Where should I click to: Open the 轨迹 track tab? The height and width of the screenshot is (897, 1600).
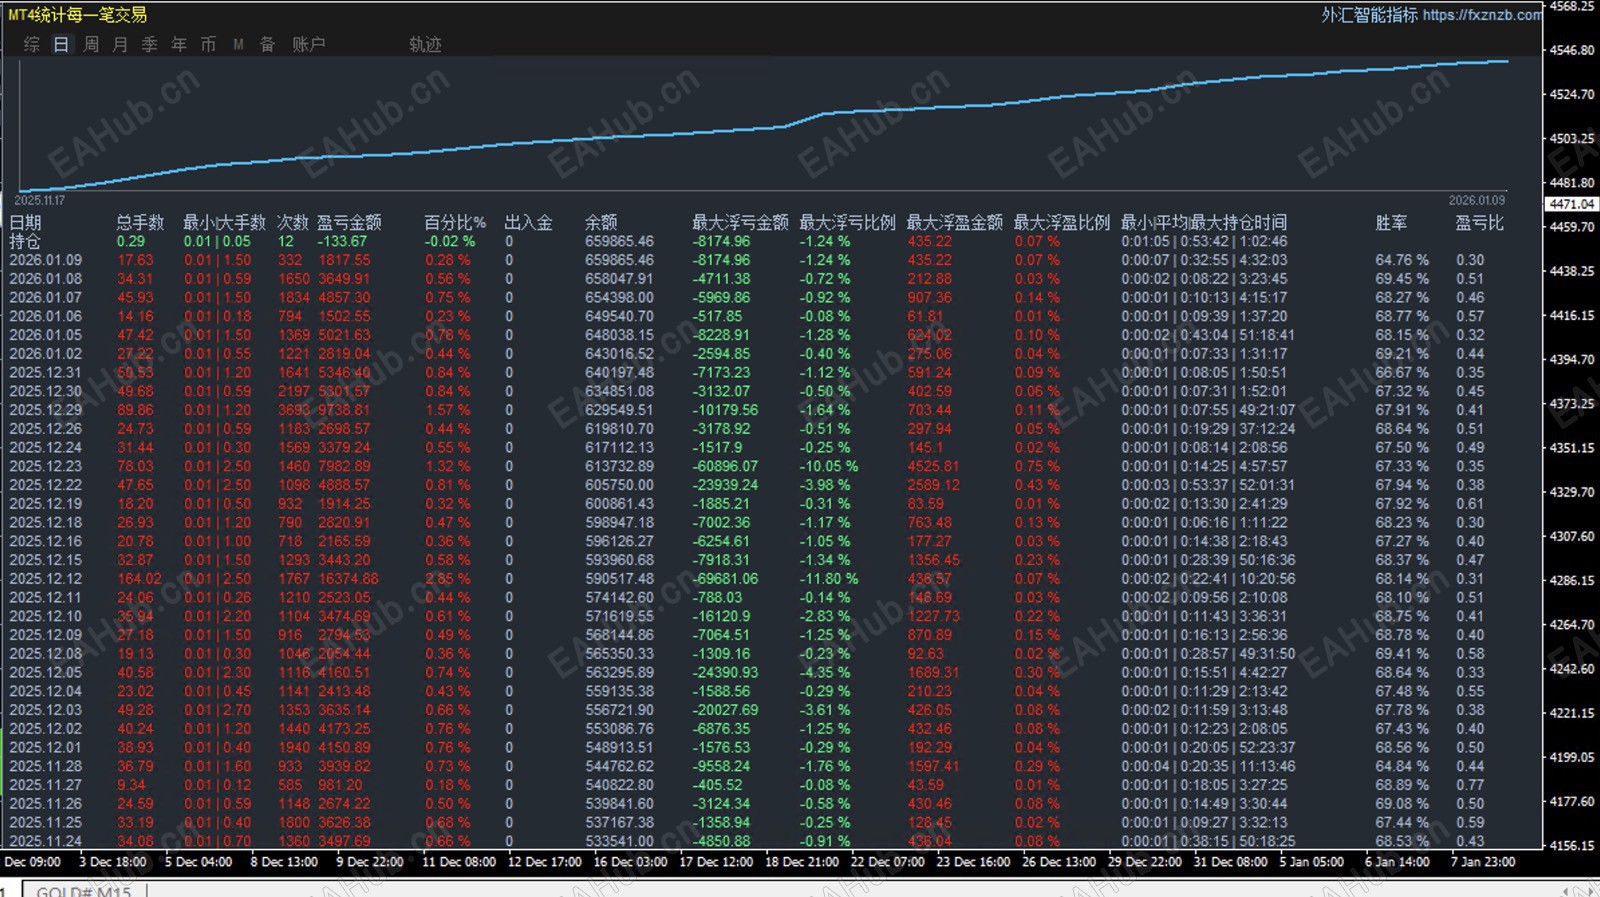425,44
